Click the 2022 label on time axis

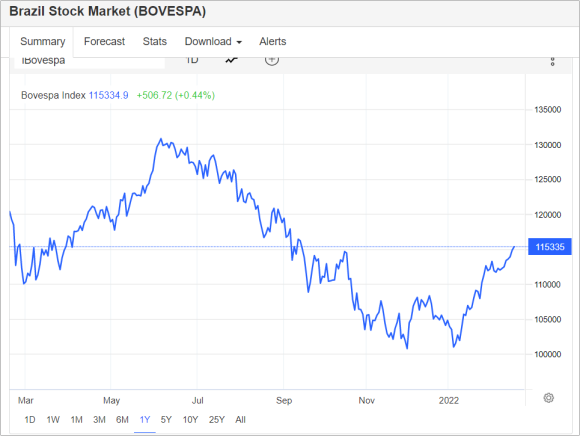point(449,400)
